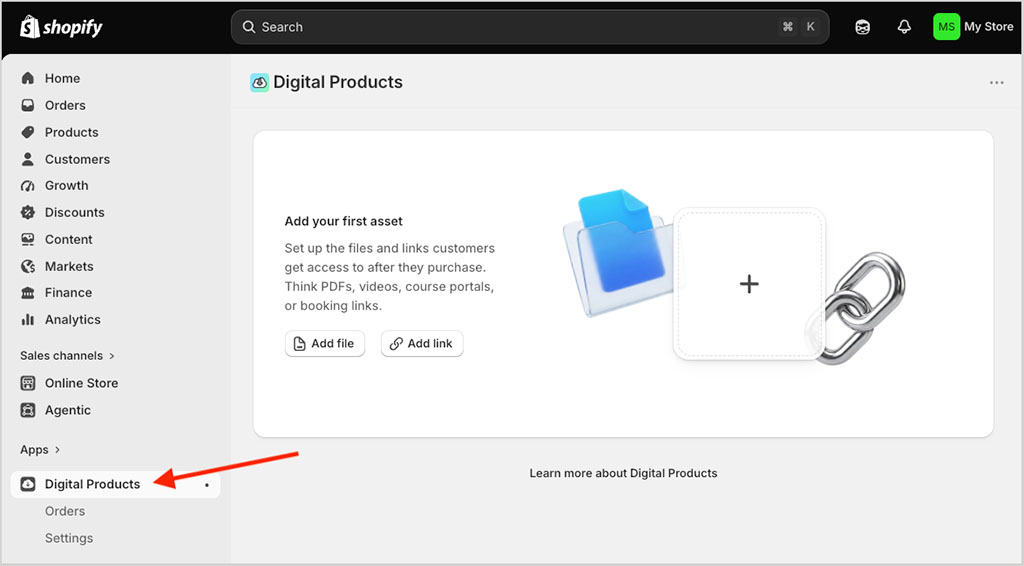The height and width of the screenshot is (566, 1024).
Task: Select Digital Products app in sidebar
Action: tap(115, 484)
